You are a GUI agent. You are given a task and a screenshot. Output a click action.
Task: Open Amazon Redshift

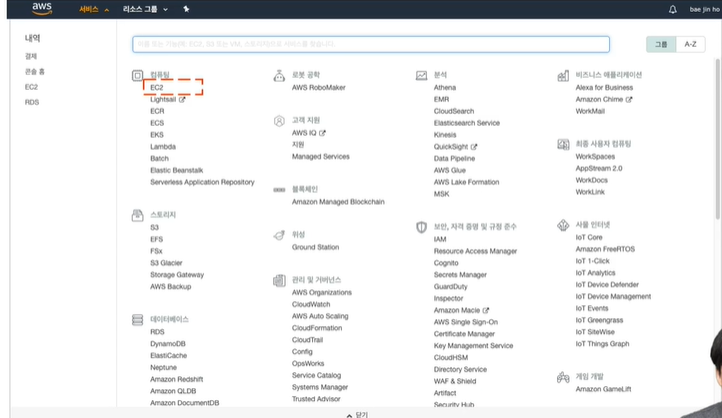(x=176, y=379)
